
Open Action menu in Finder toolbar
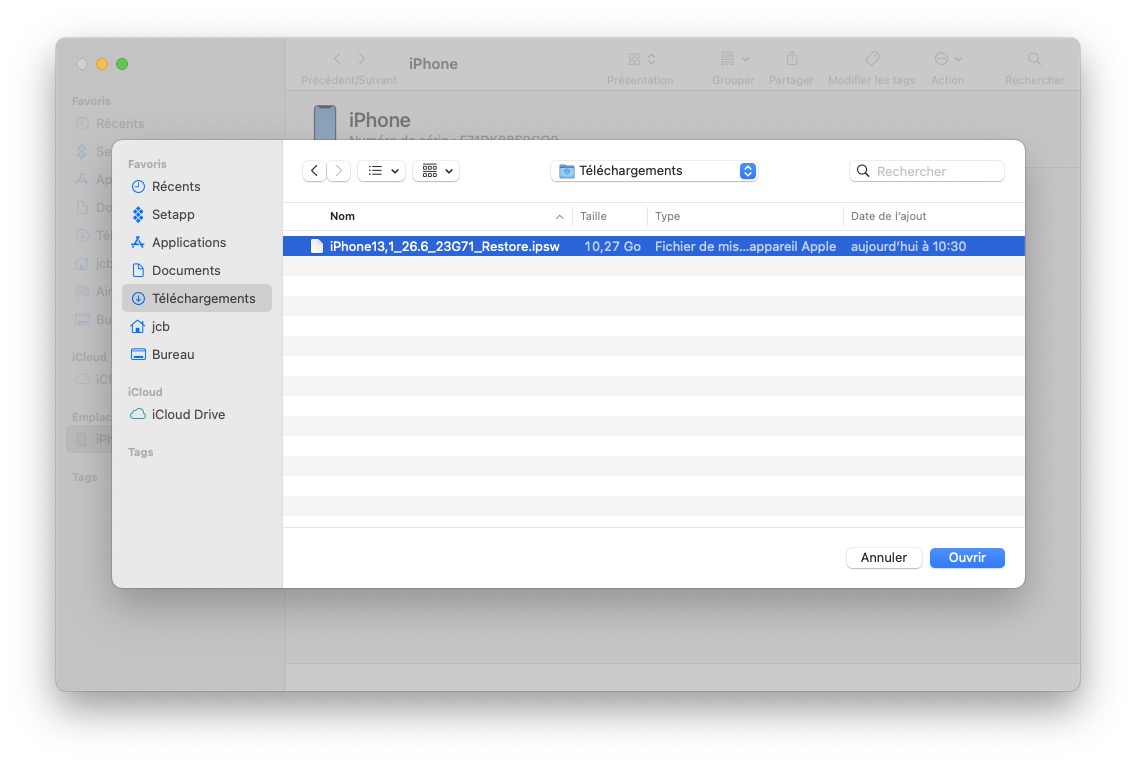tap(948, 68)
